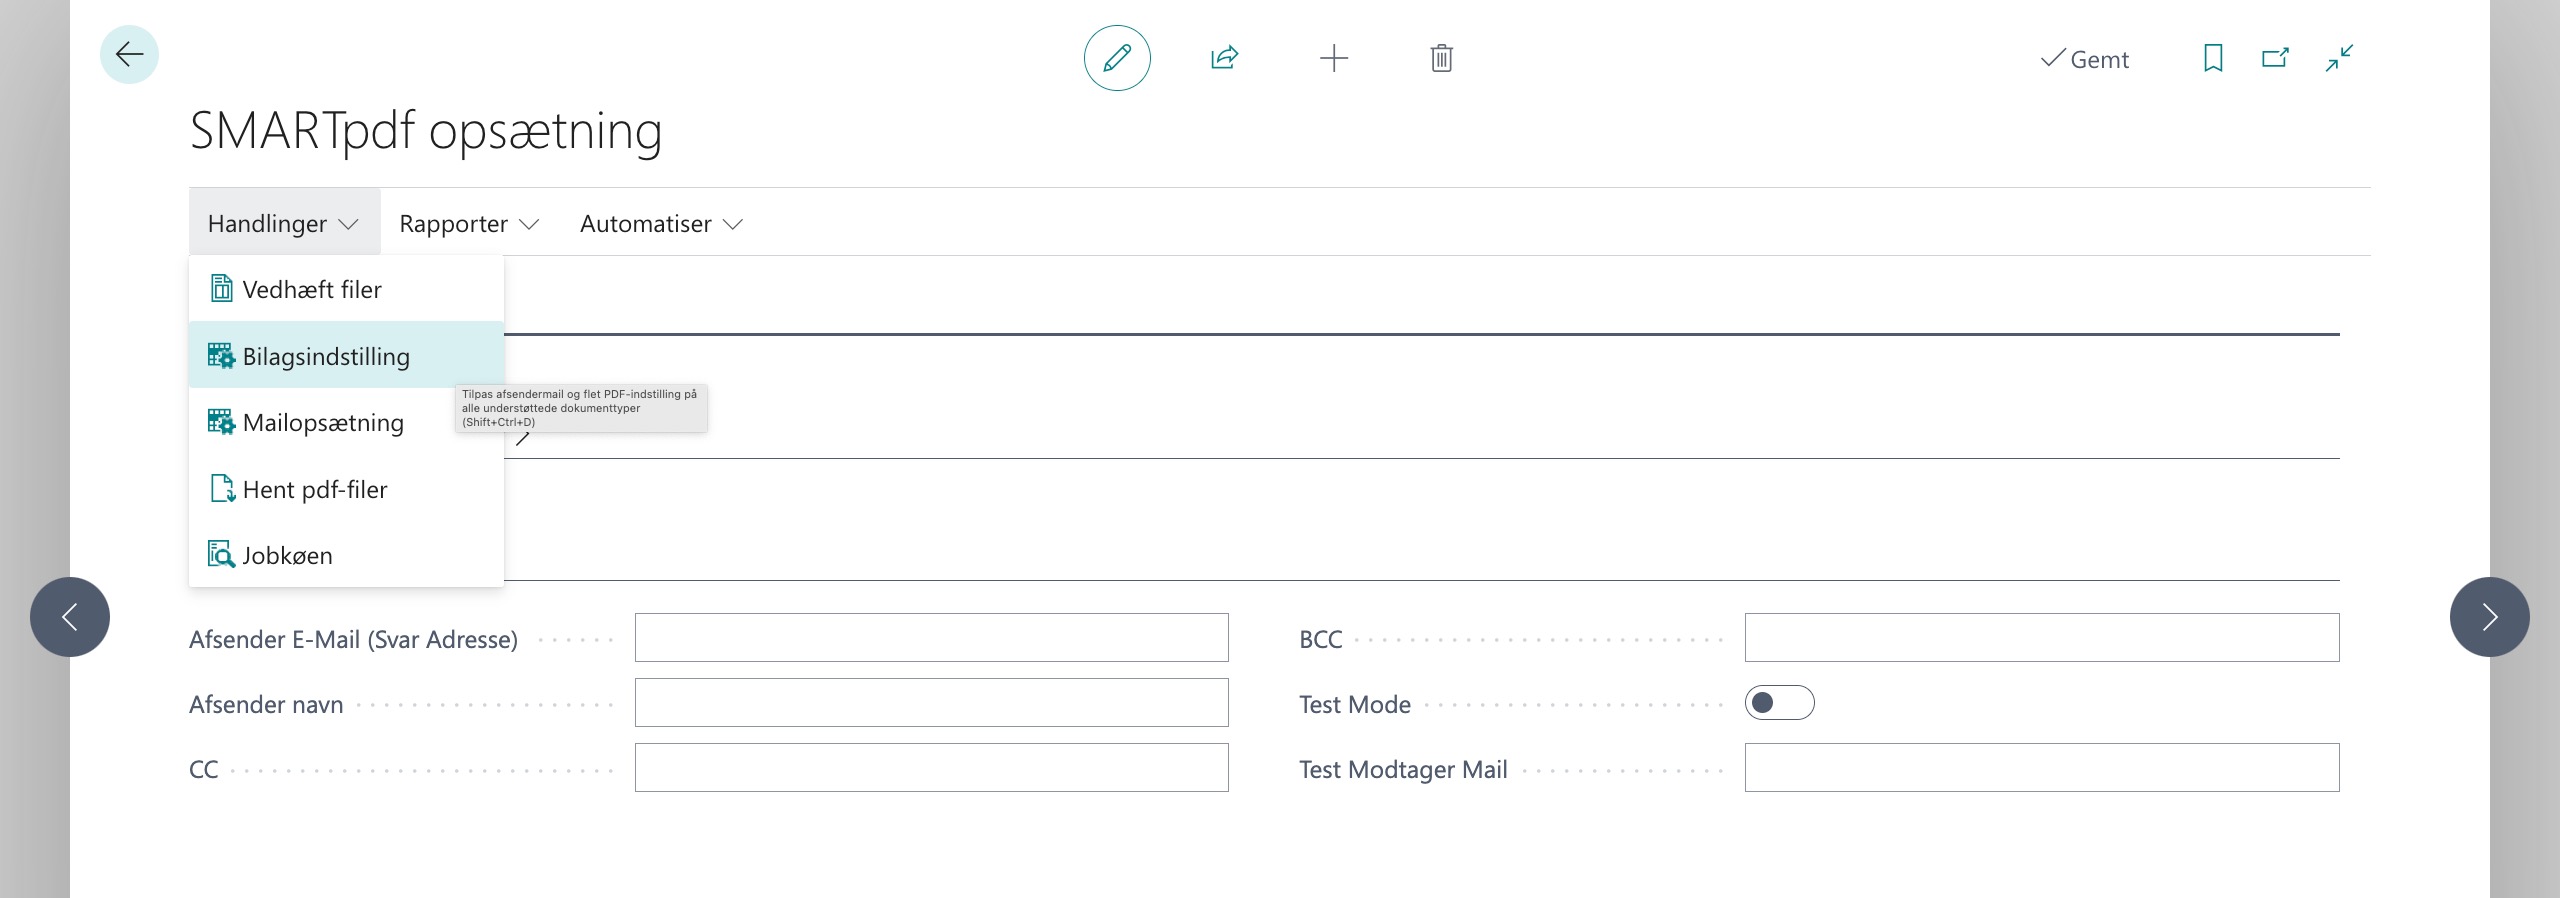Image resolution: width=2560 pixels, height=898 pixels.
Task: Focus the Afsender navn input field
Action: pyautogui.click(x=931, y=703)
